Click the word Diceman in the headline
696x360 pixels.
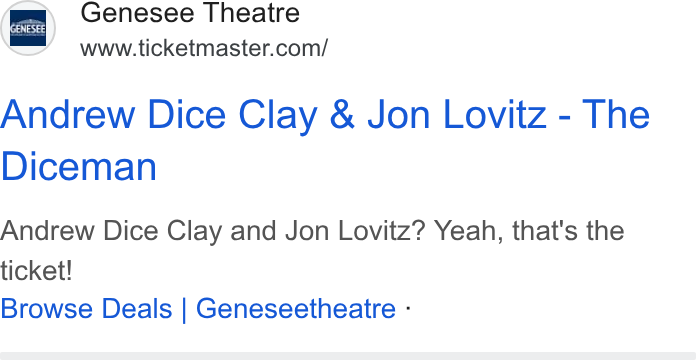click(79, 166)
